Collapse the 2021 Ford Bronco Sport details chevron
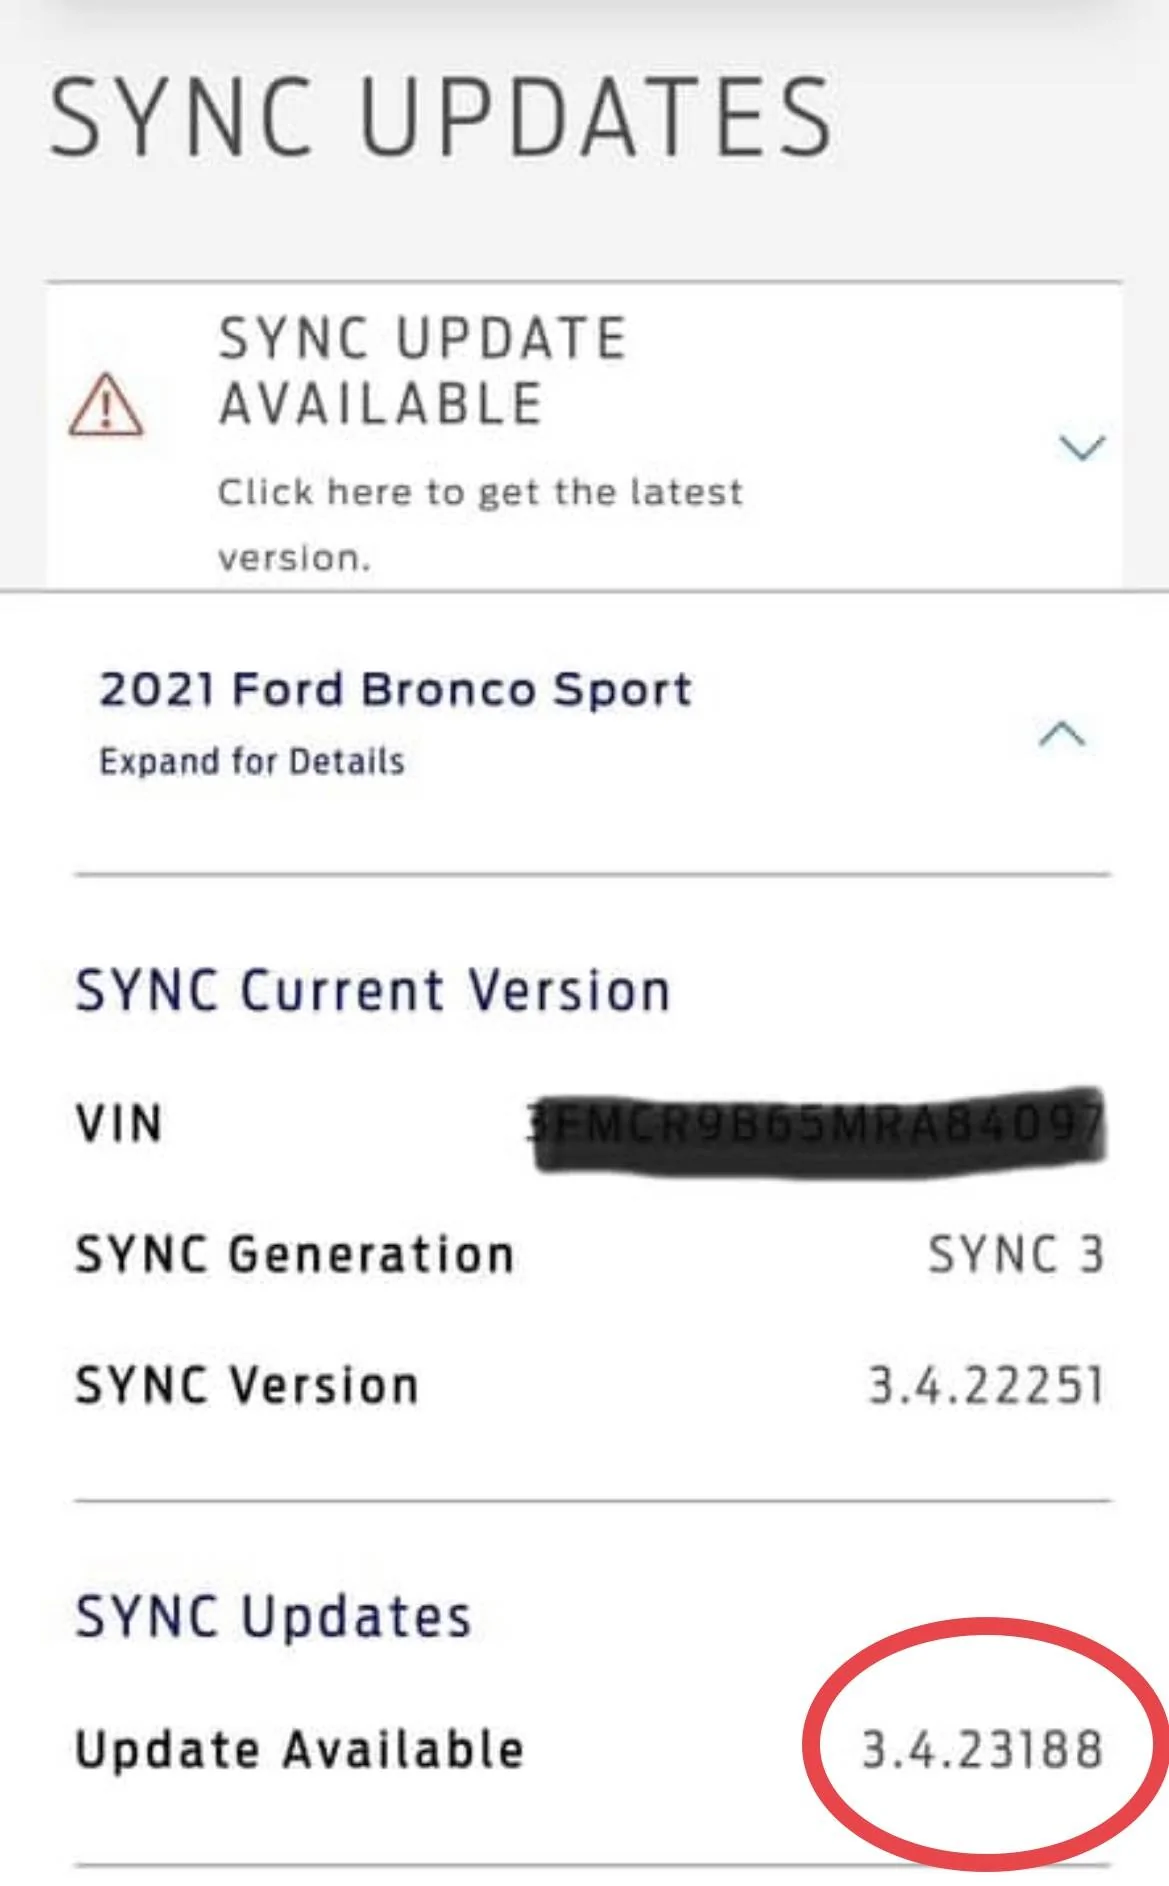The height and width of the screenshot is (1886, 1169). point(1062,735)
